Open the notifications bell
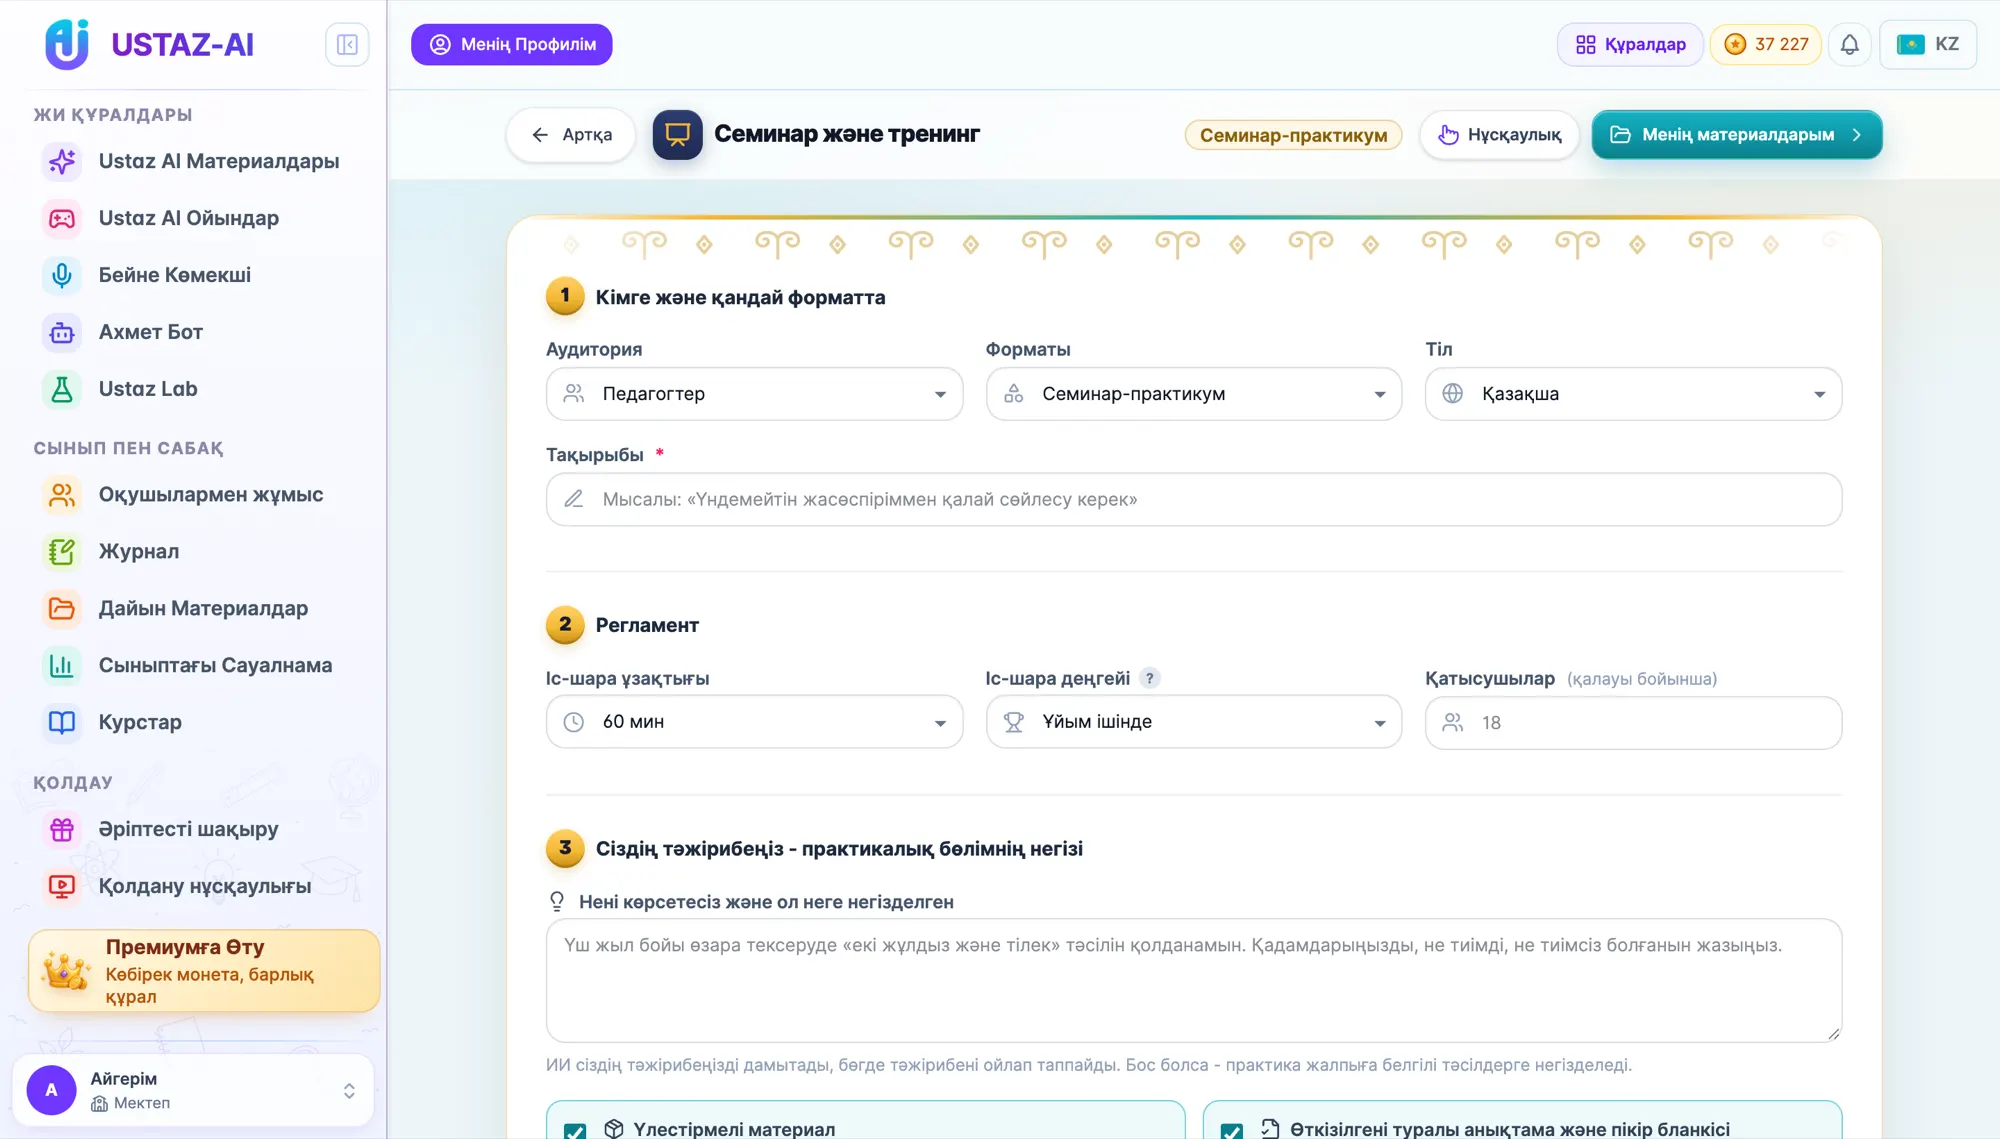Viewport: 2000px width, 1139px height. coord(1849,45)
